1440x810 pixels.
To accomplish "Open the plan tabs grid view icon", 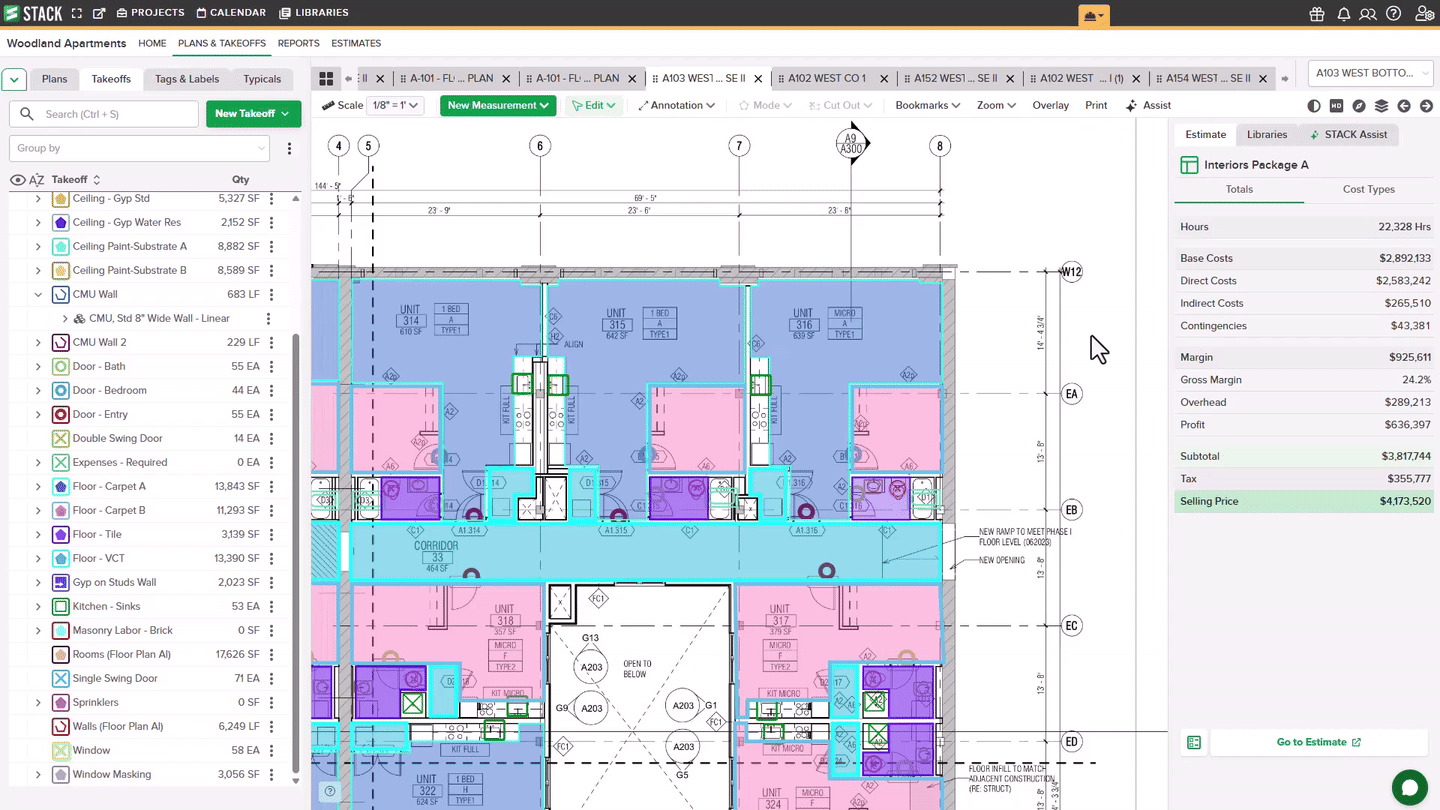I will pos(326,78).
